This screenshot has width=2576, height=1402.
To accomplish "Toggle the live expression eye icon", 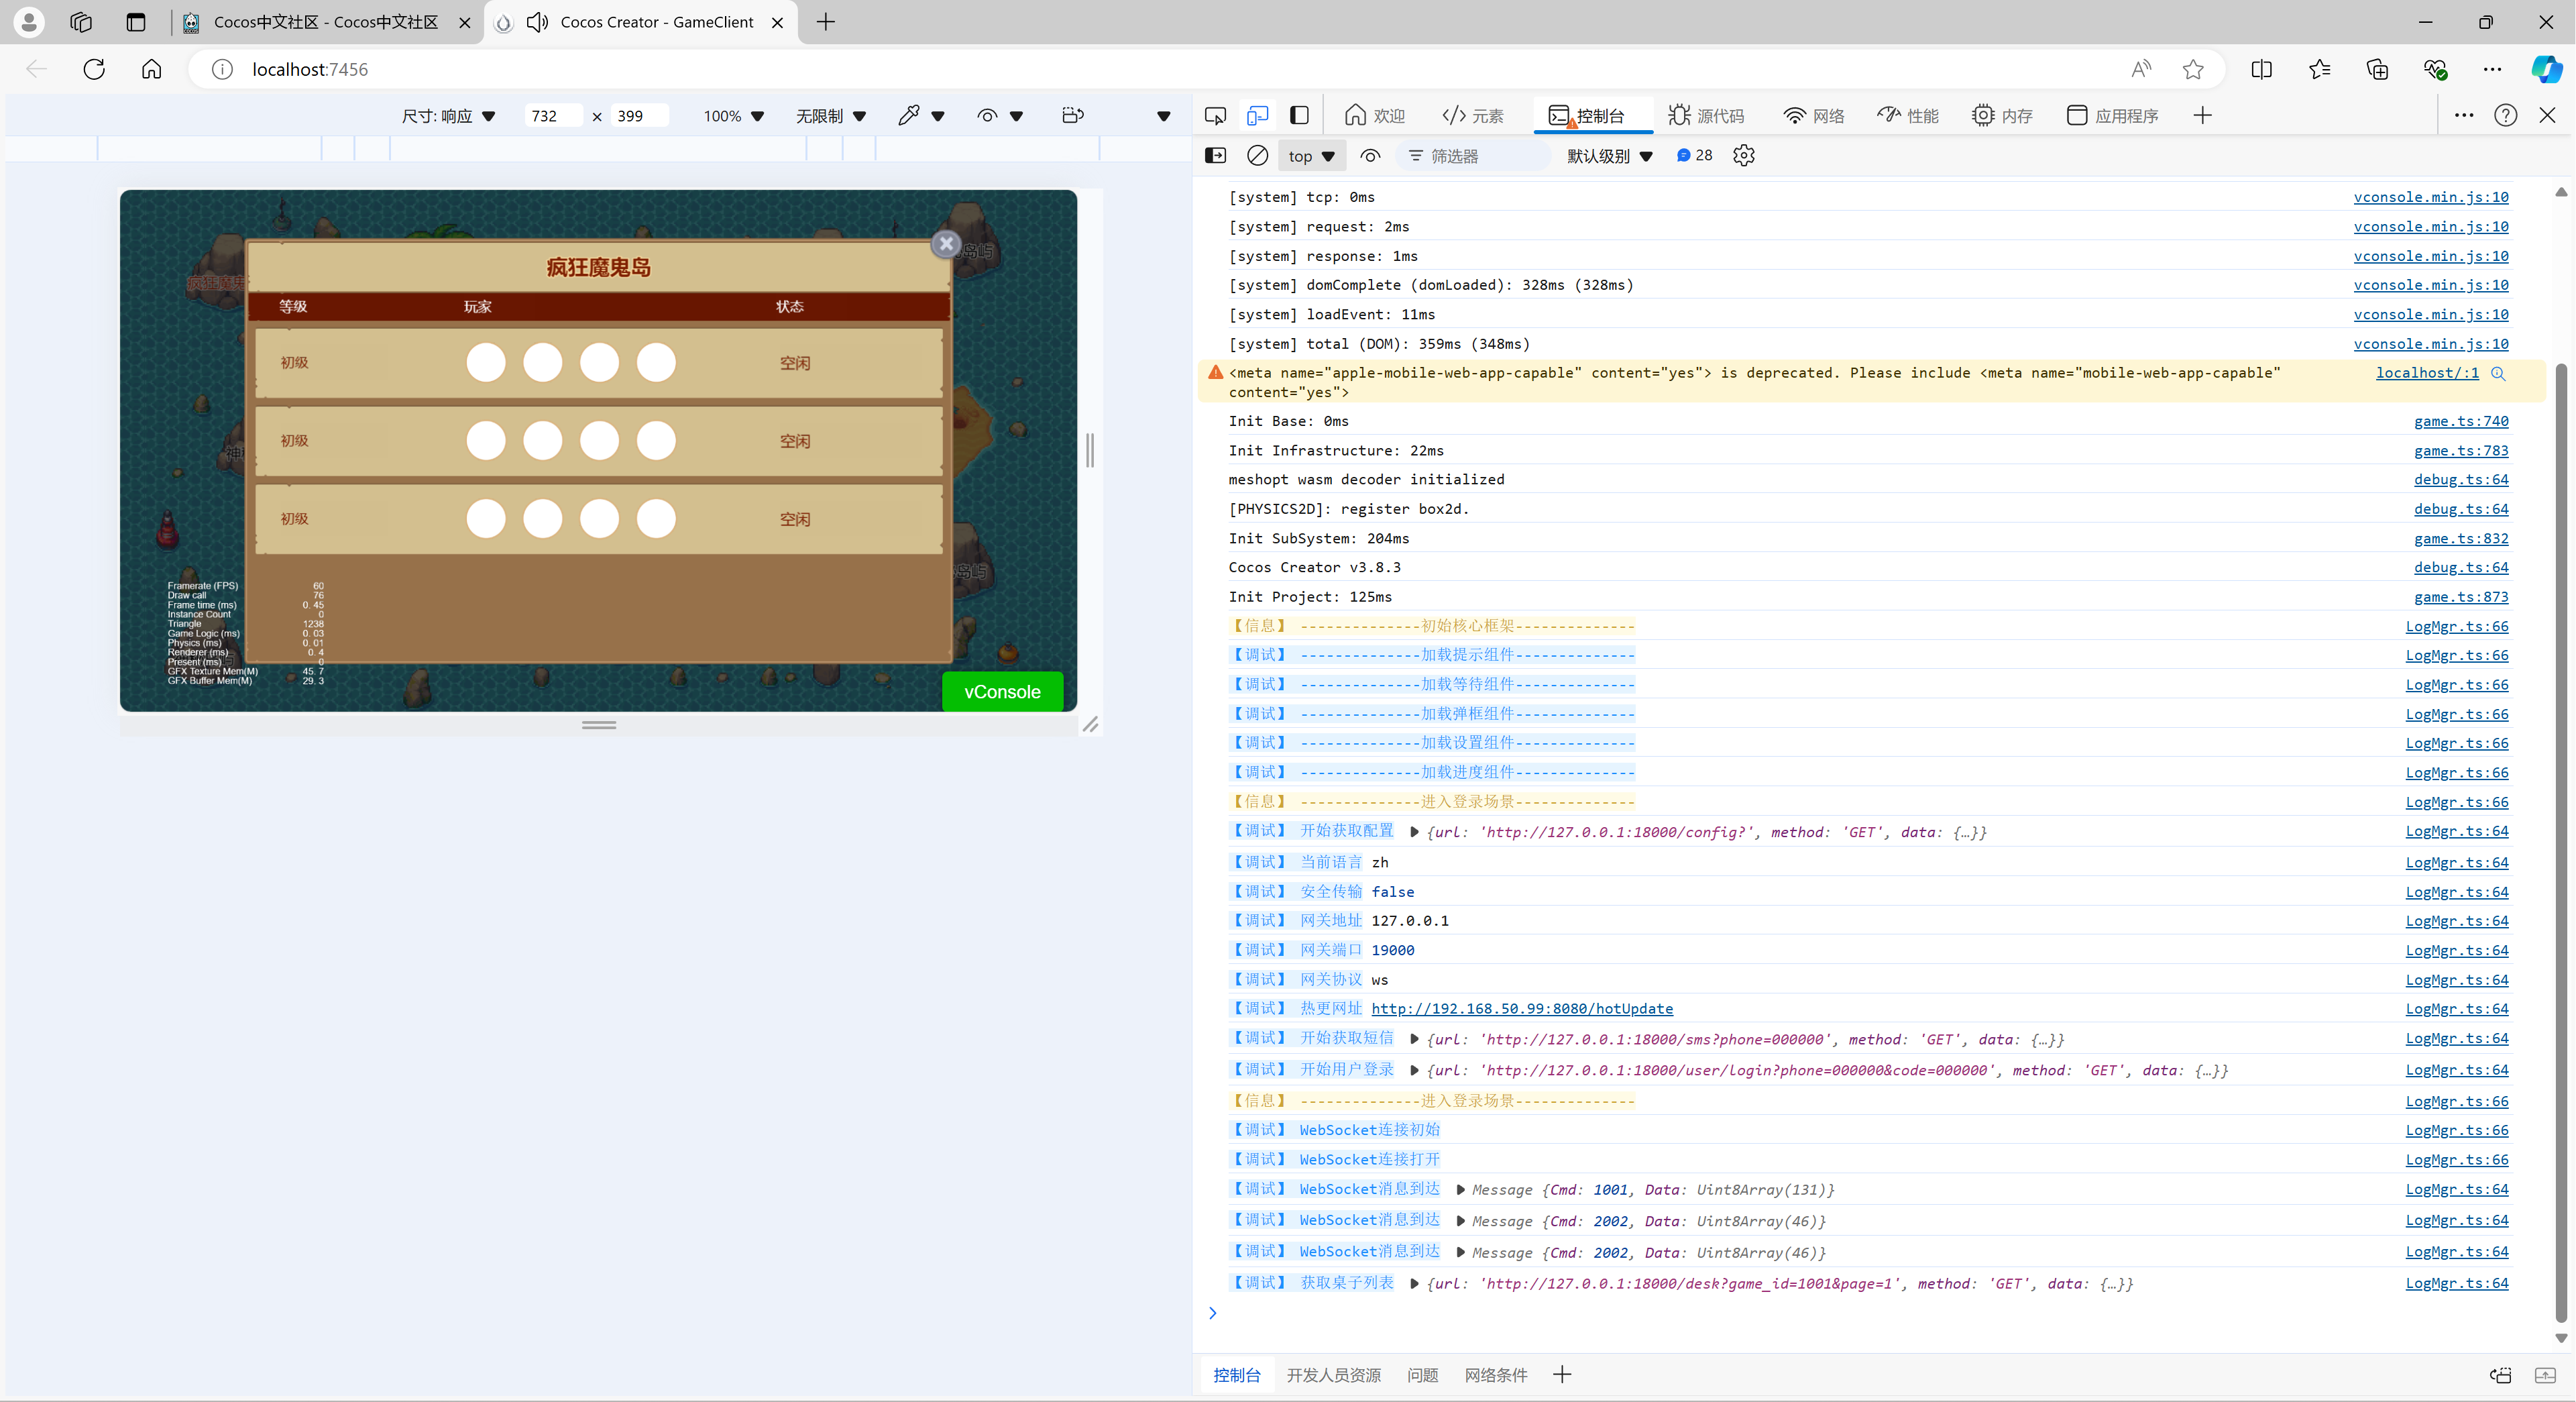I will 1370,155.
